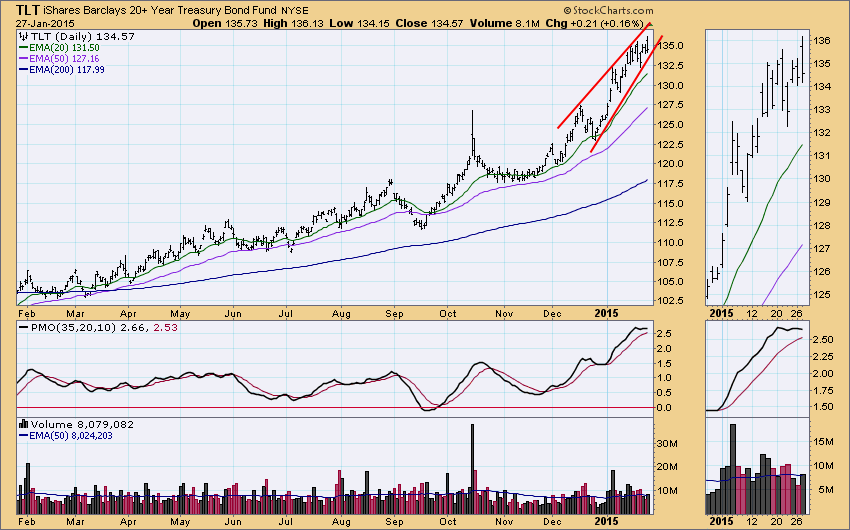Image resolution: width=850 pixels, height=530 pixels.
Task: Click the 127.5 label on the main price axis
Action: [x=673, y=105]
